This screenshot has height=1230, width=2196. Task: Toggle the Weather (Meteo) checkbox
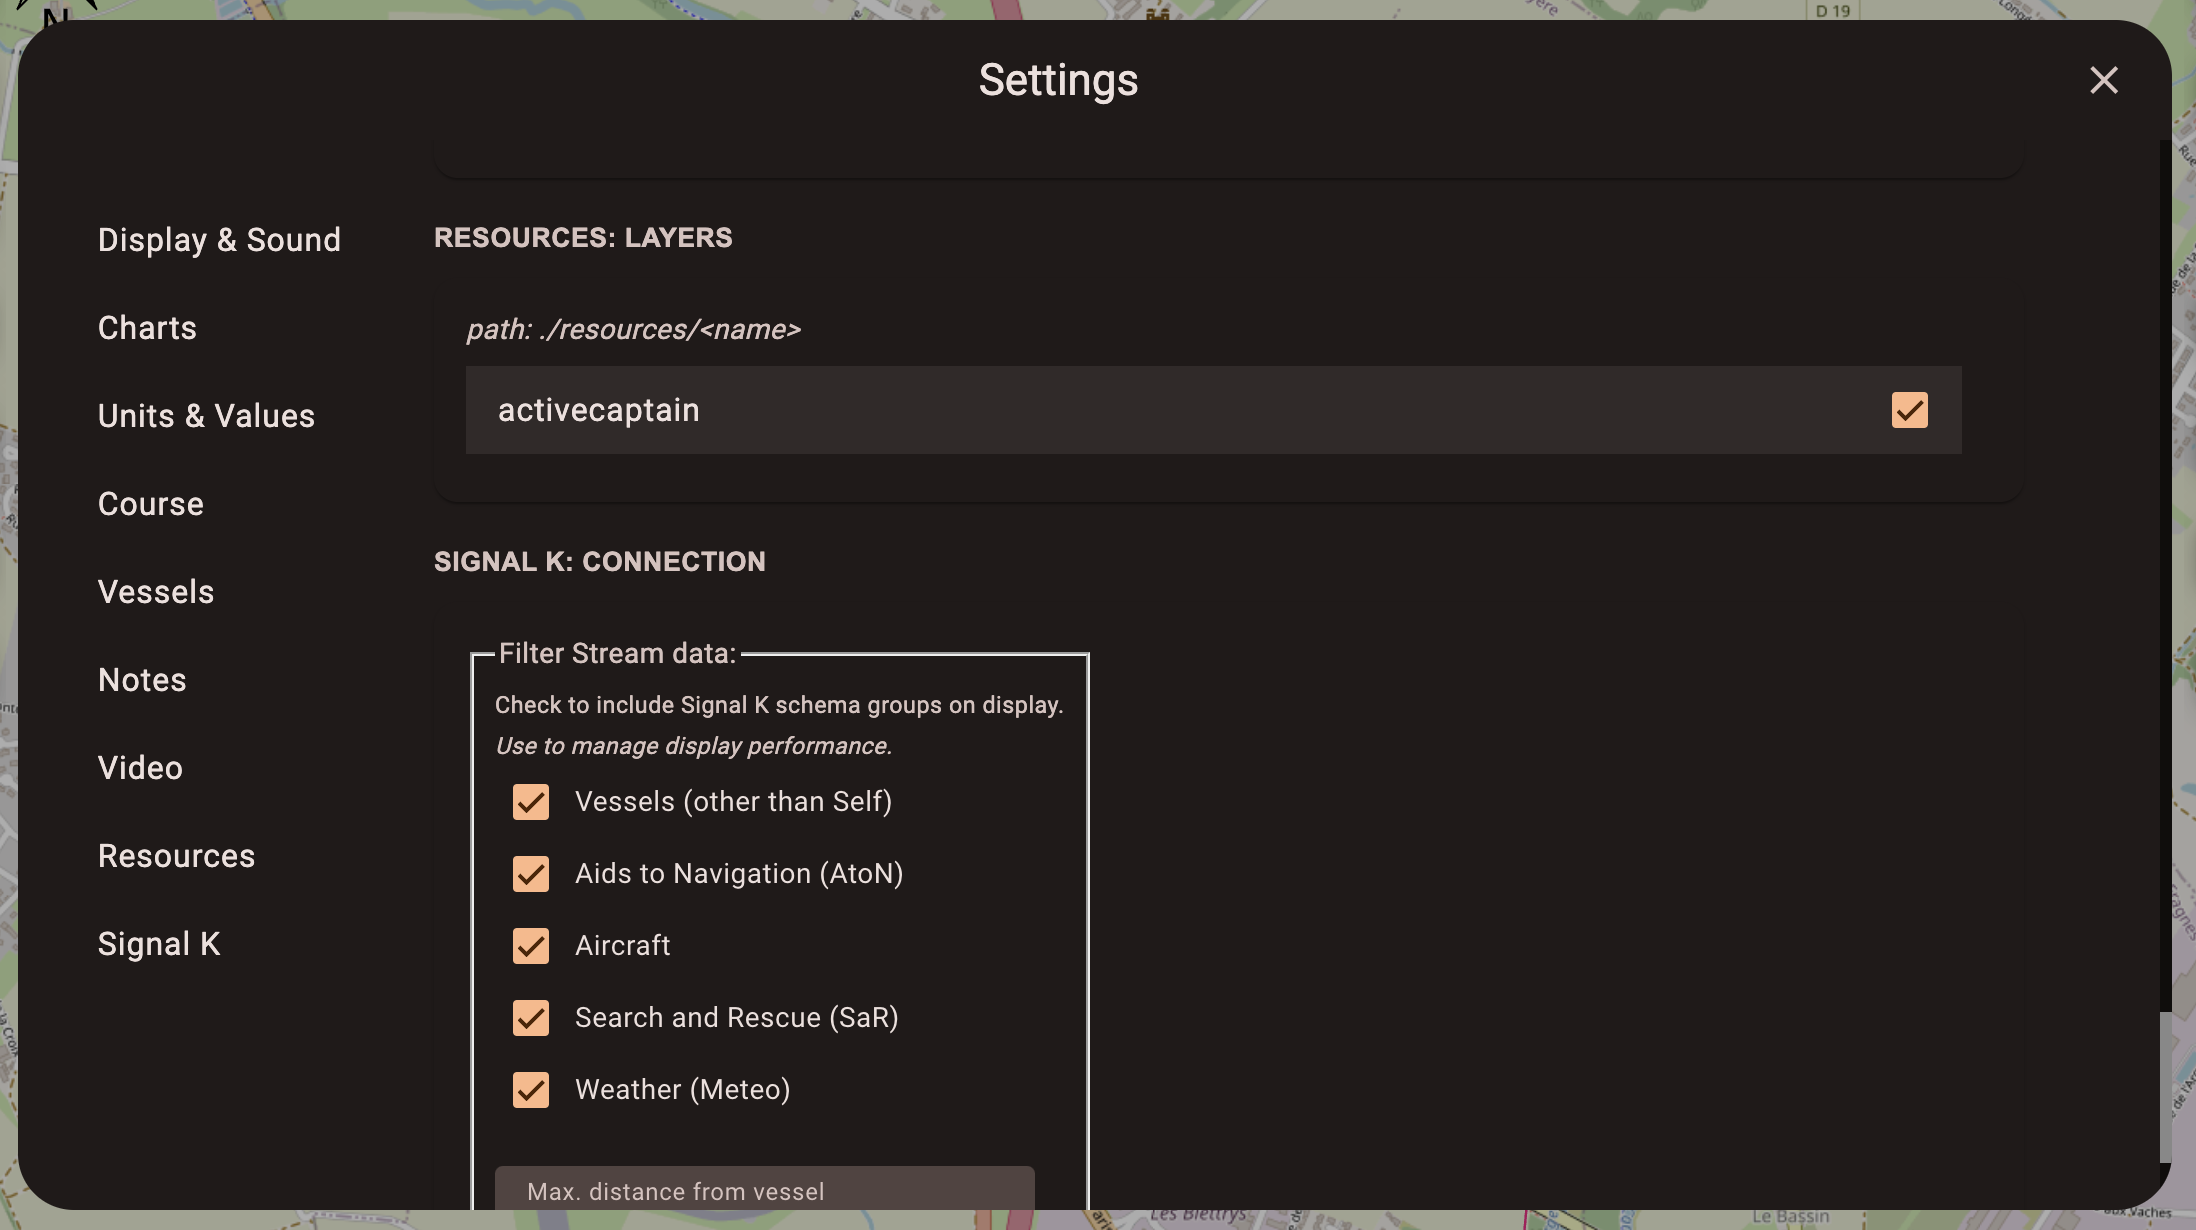531,1090
